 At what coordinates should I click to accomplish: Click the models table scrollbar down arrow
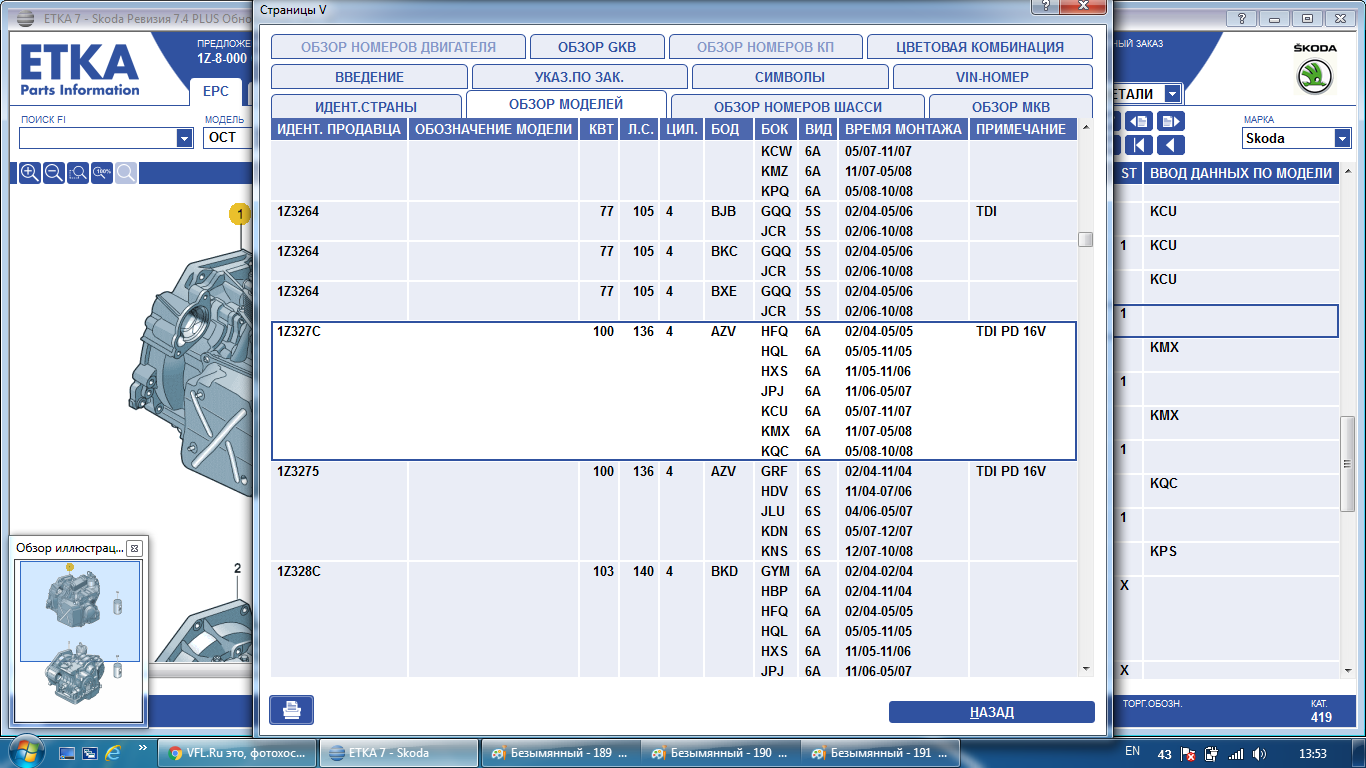coord(1085,668)
